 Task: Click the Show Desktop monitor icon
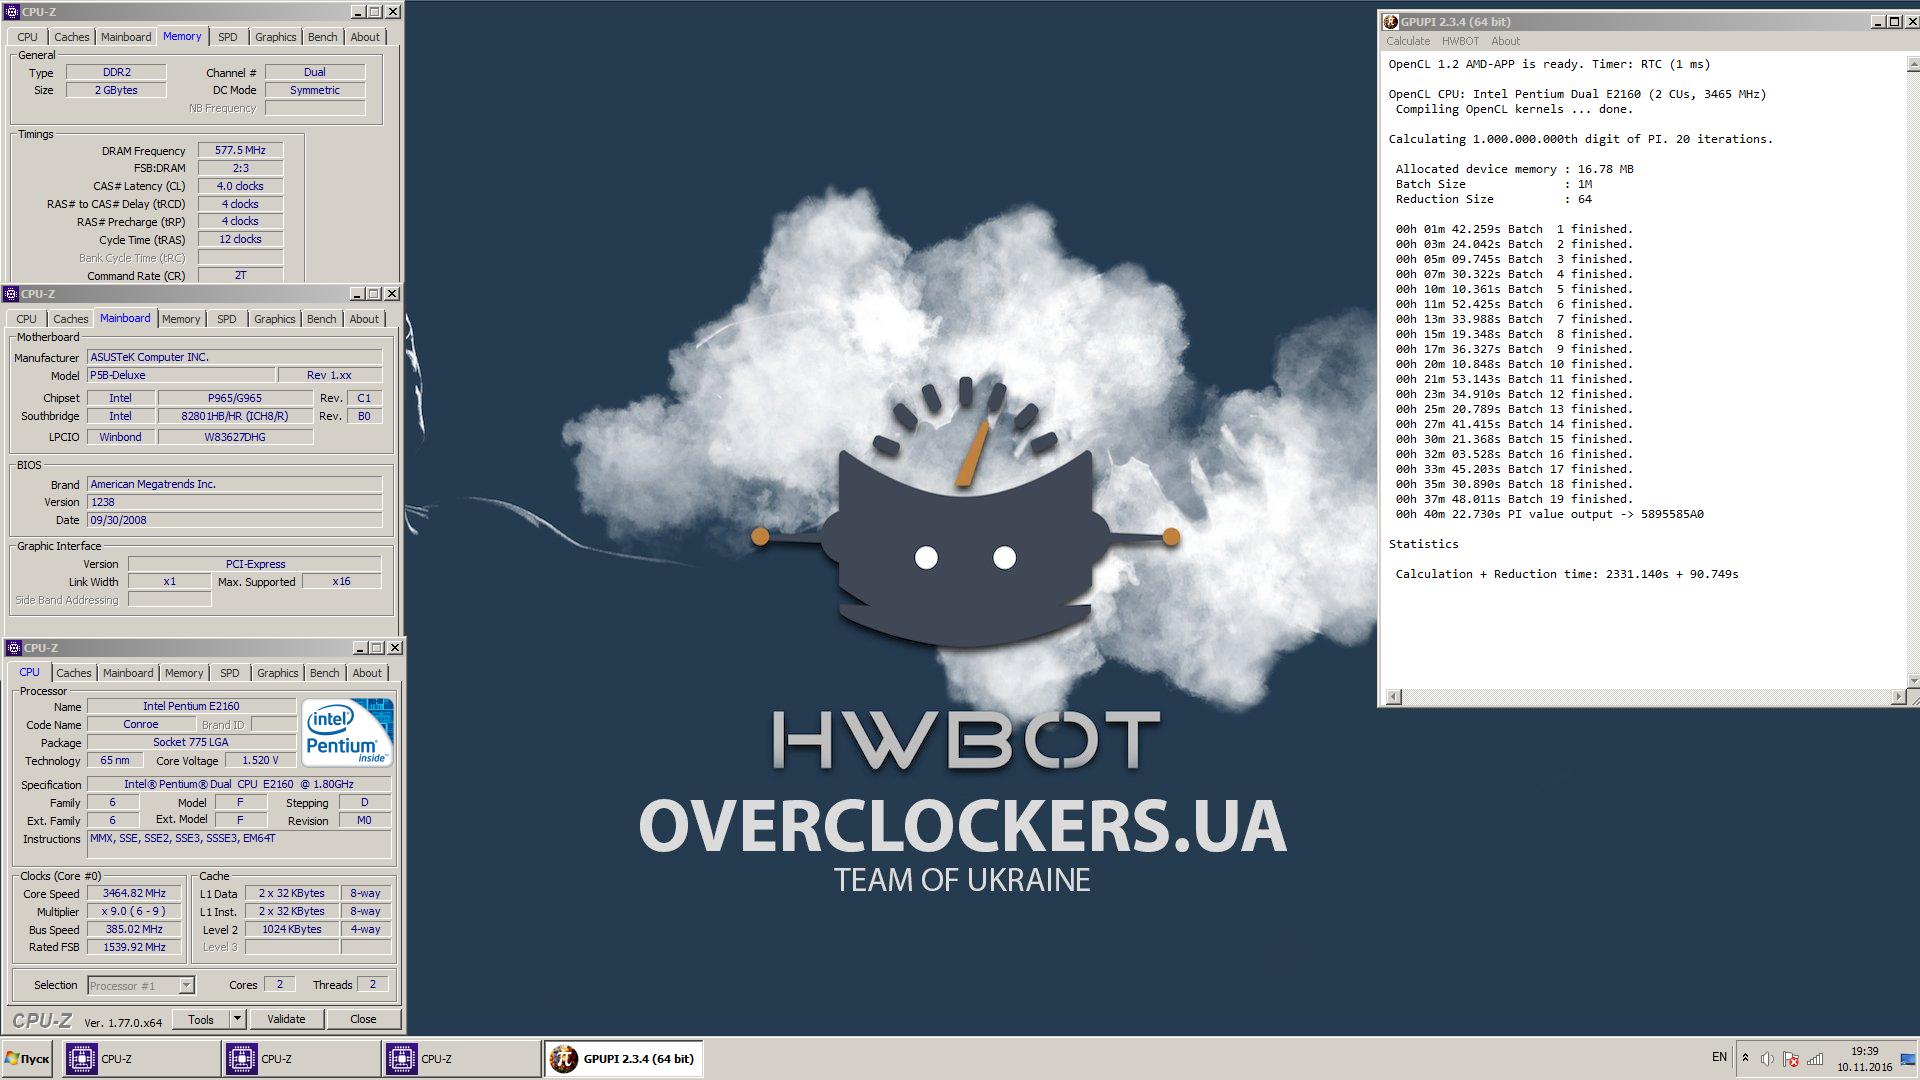tap(1908, 1059)
